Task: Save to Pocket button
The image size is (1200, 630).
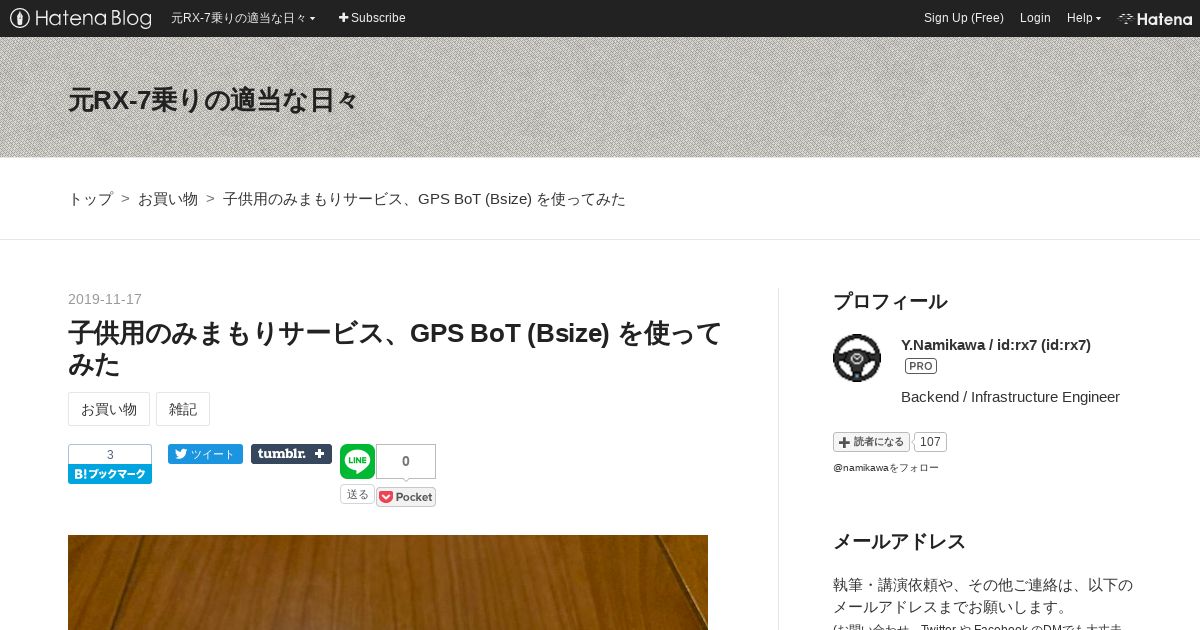Action: (x=406, y=497)
